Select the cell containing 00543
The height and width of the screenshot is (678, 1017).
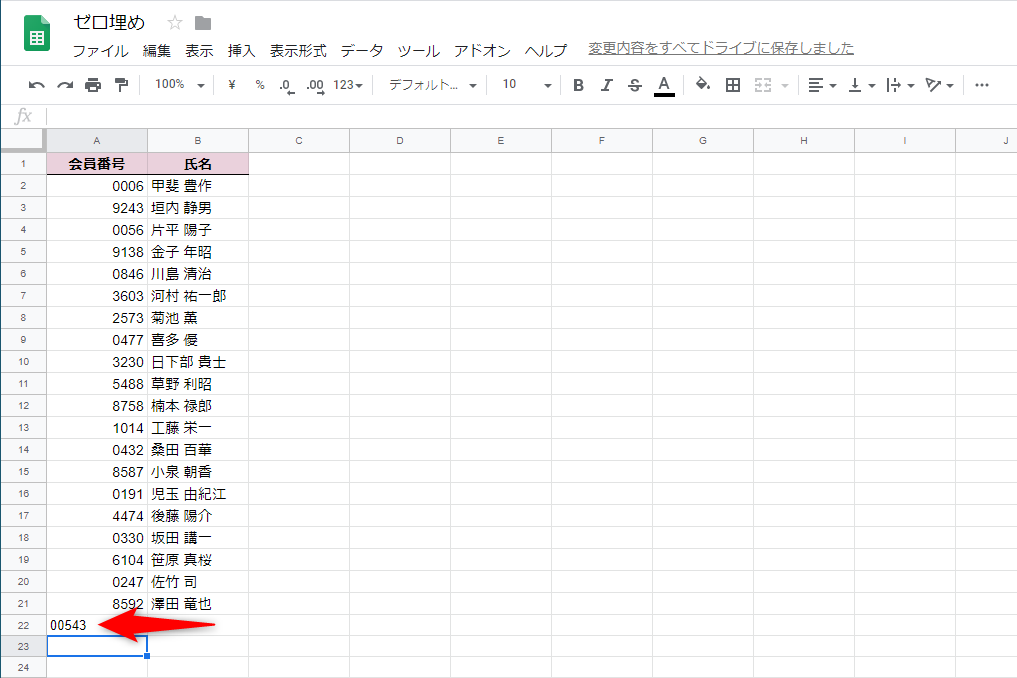click(x=97, y=625)
